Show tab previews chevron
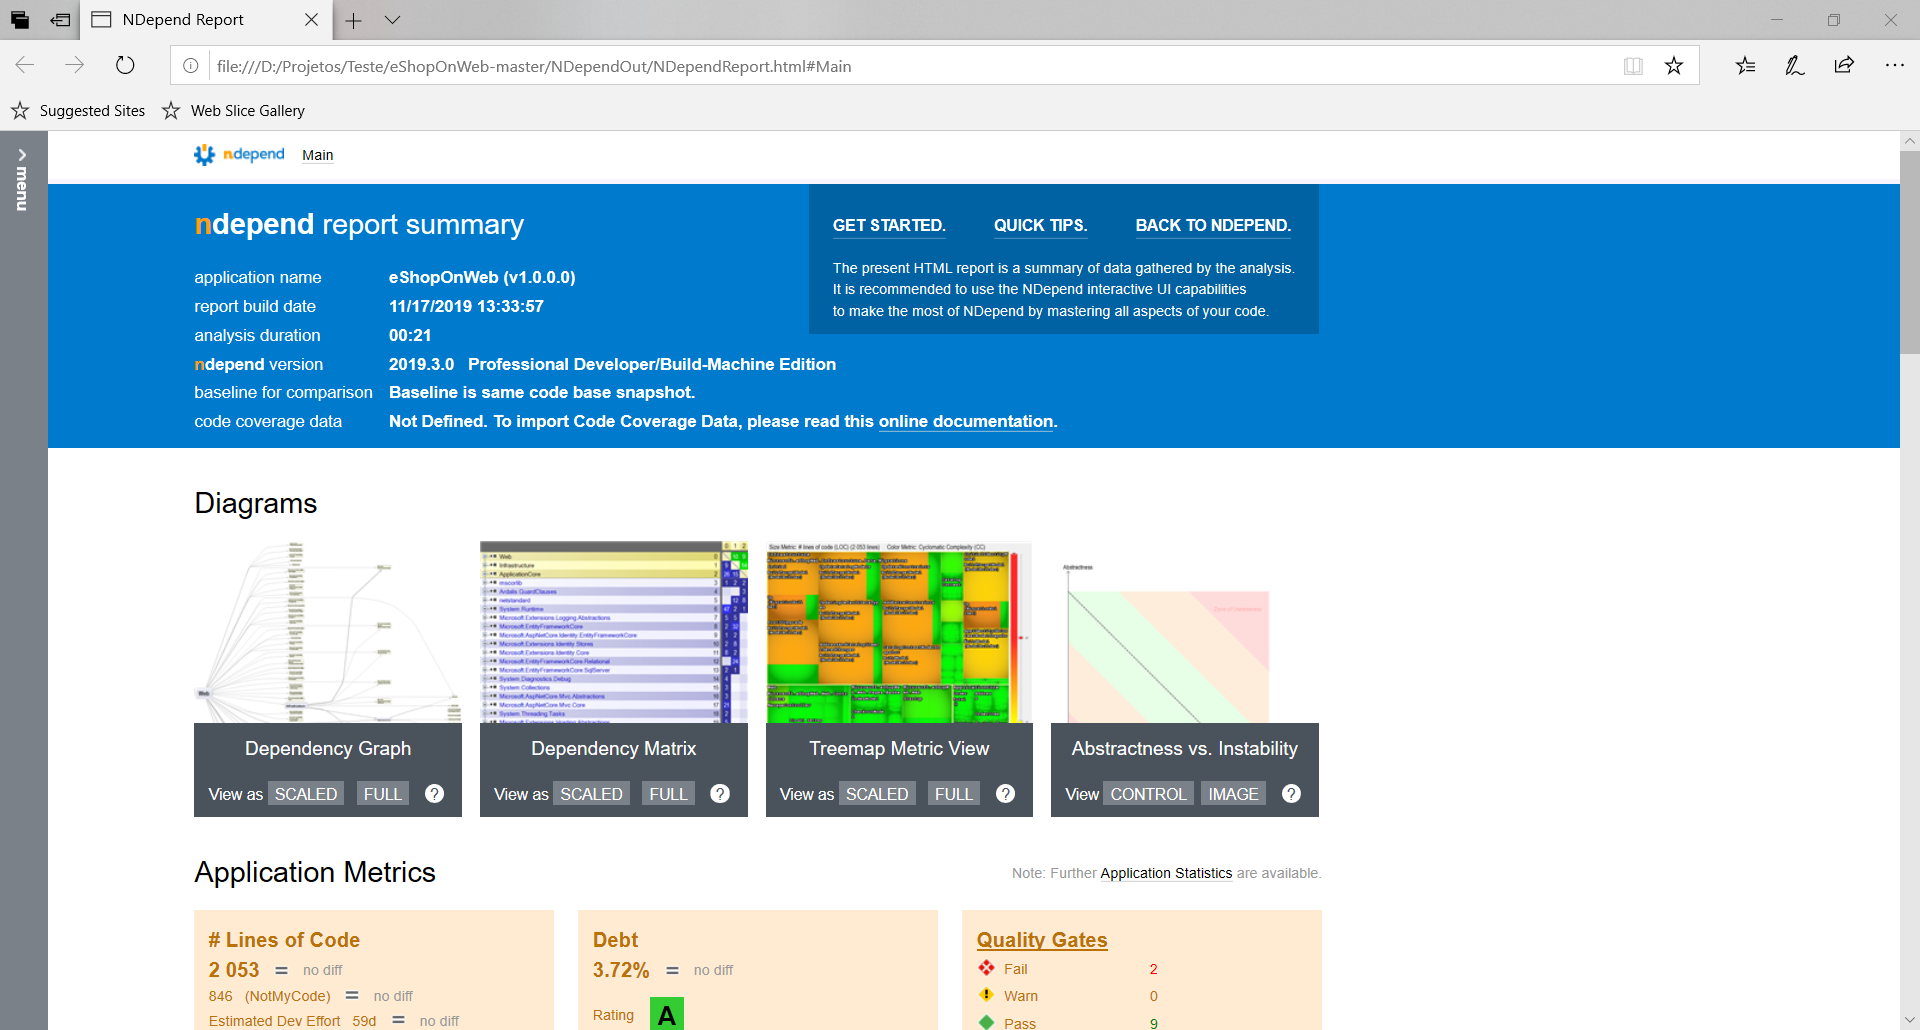 tap(392, 20)
